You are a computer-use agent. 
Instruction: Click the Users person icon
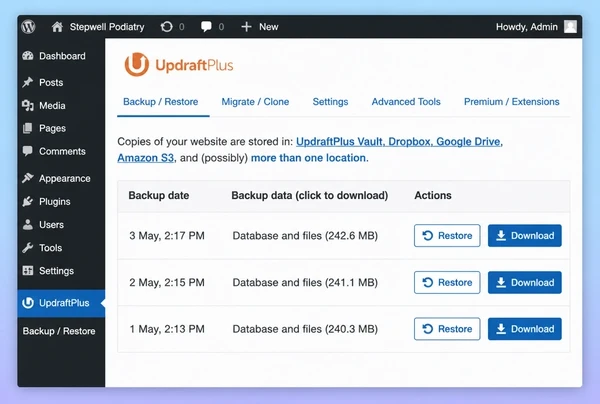point(28,225)
